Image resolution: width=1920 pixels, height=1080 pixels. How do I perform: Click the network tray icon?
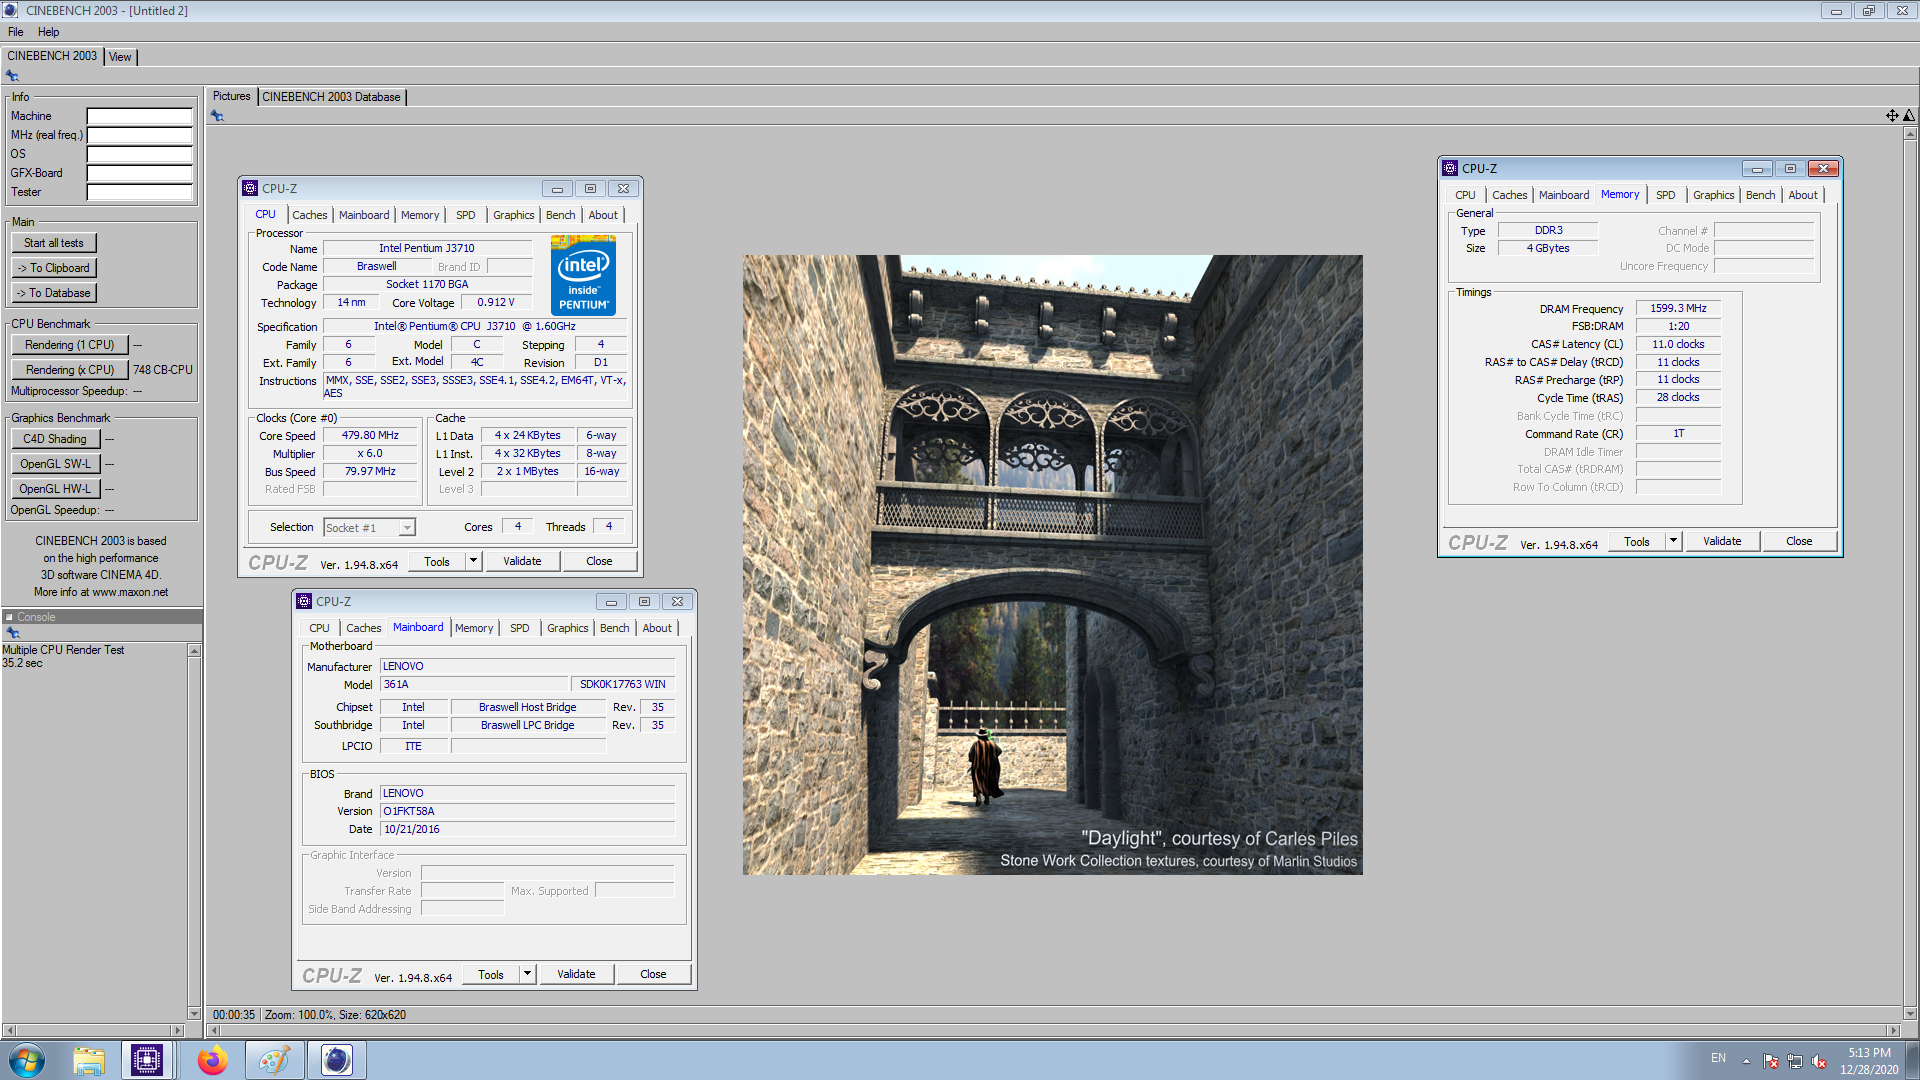1795,1061
